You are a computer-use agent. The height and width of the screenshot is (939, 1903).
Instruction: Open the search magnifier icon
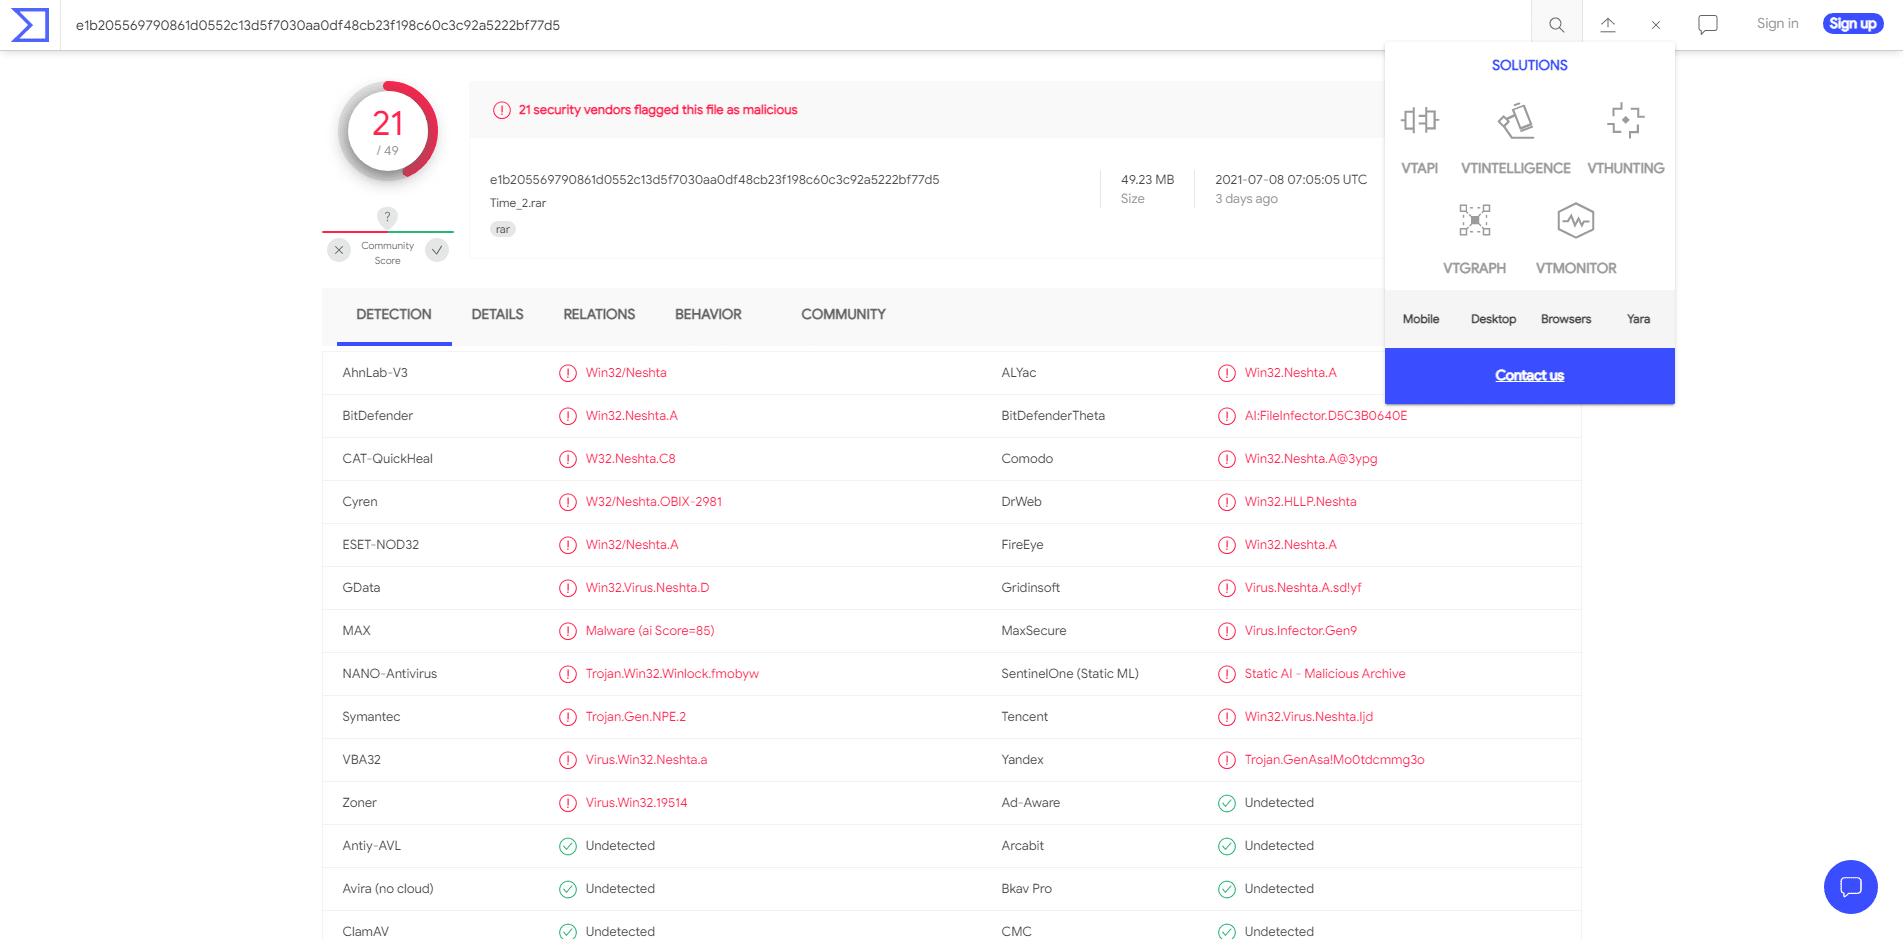1556,25
